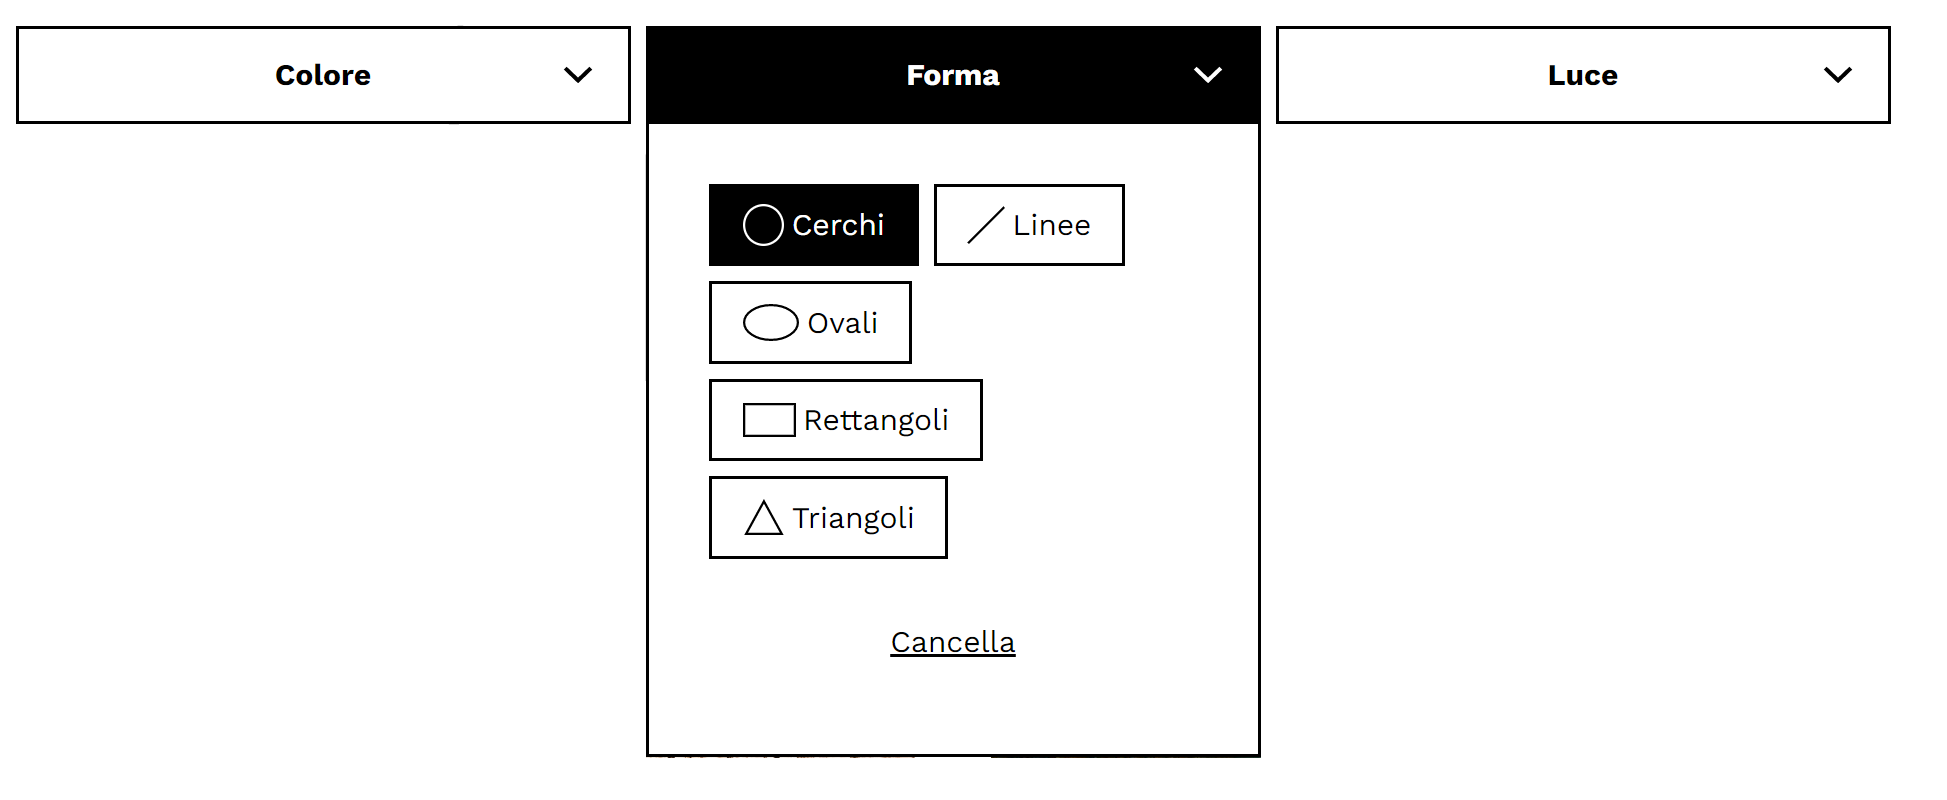This screenshot has height=800, width=1947.
Task: Click the Forma filter header
Action: [953, 75]
